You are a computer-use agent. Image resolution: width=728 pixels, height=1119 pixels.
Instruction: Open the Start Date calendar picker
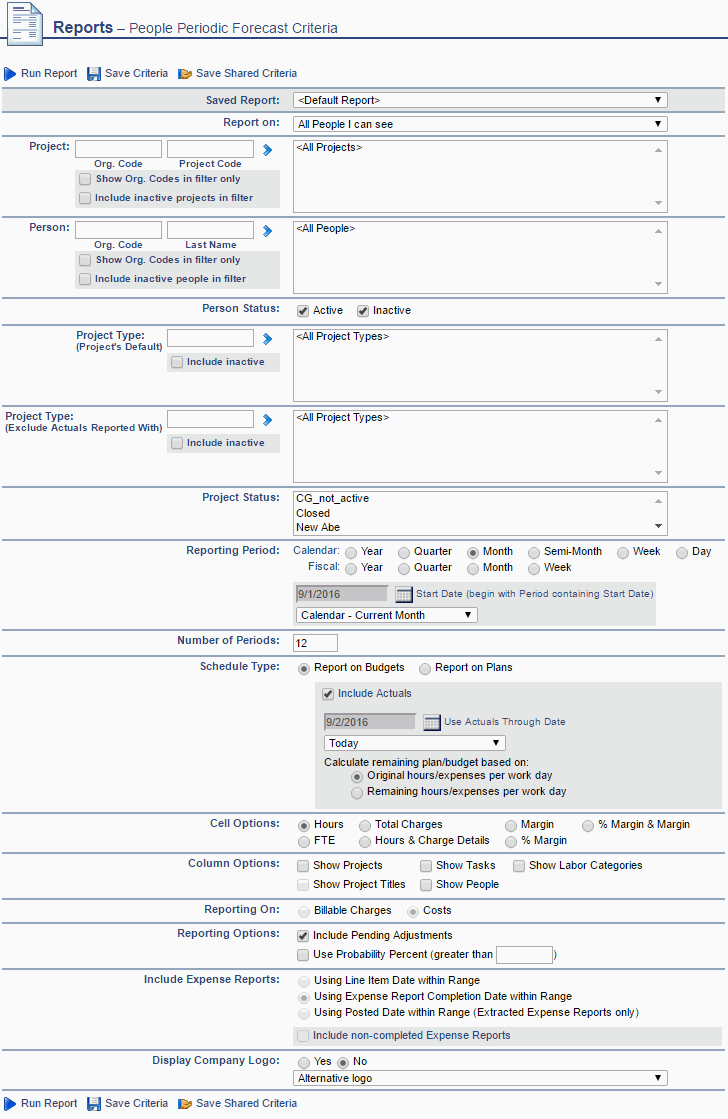tap(404, 594)
